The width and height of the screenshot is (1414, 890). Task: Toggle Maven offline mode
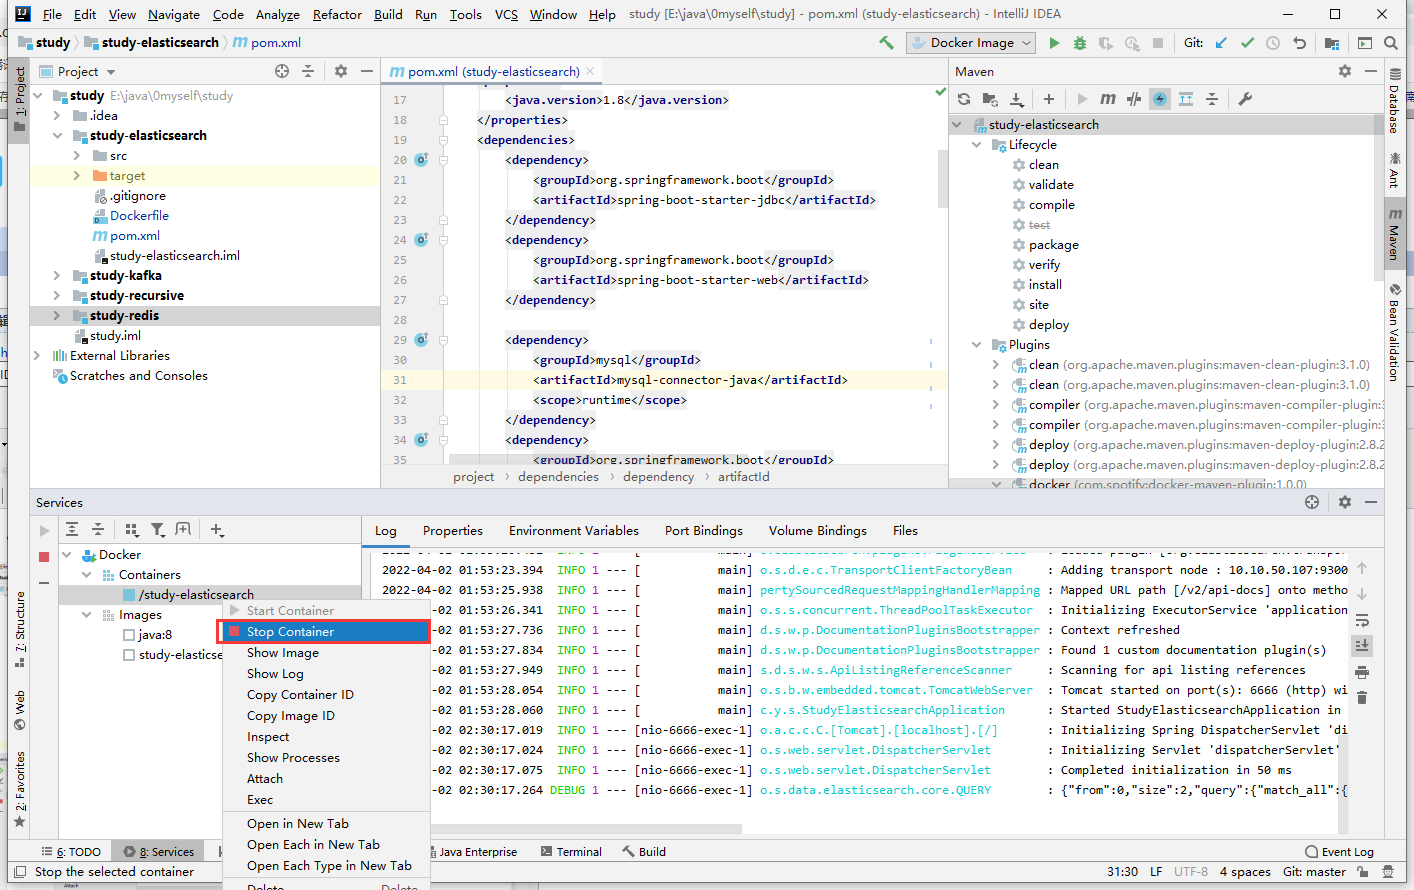[1133, 99]
